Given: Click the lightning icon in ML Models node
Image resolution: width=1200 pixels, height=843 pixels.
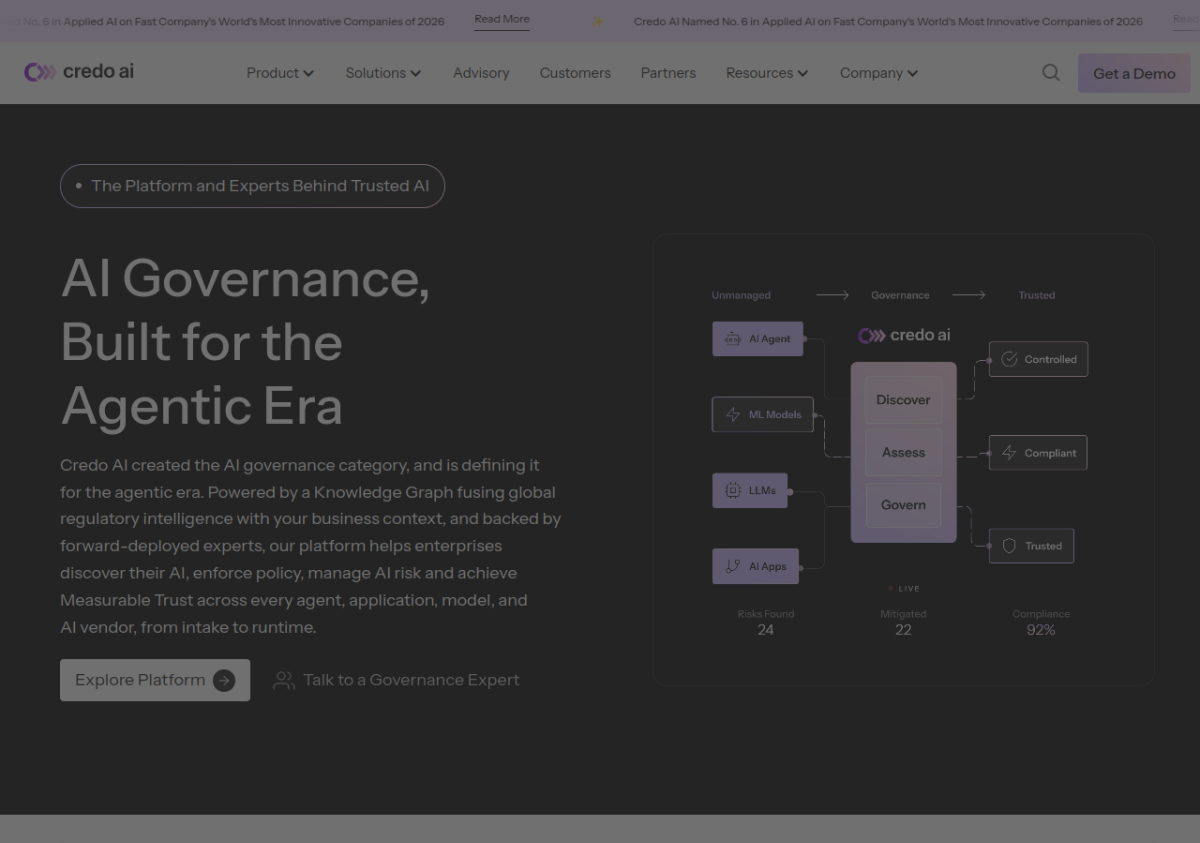Looking at the screenshot, I should pos(733,415).
